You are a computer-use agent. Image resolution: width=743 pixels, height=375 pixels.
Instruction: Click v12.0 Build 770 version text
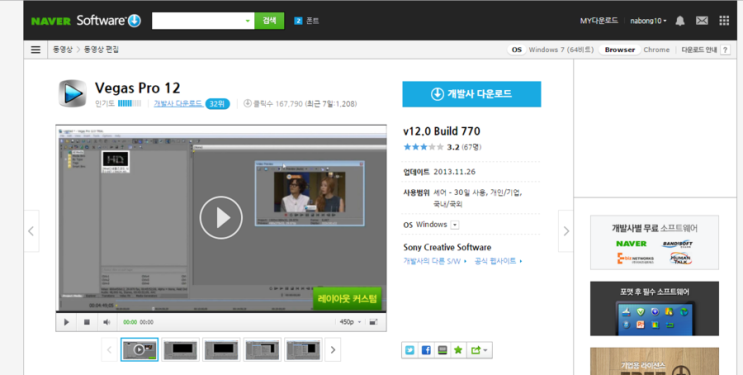coord(442,131)
